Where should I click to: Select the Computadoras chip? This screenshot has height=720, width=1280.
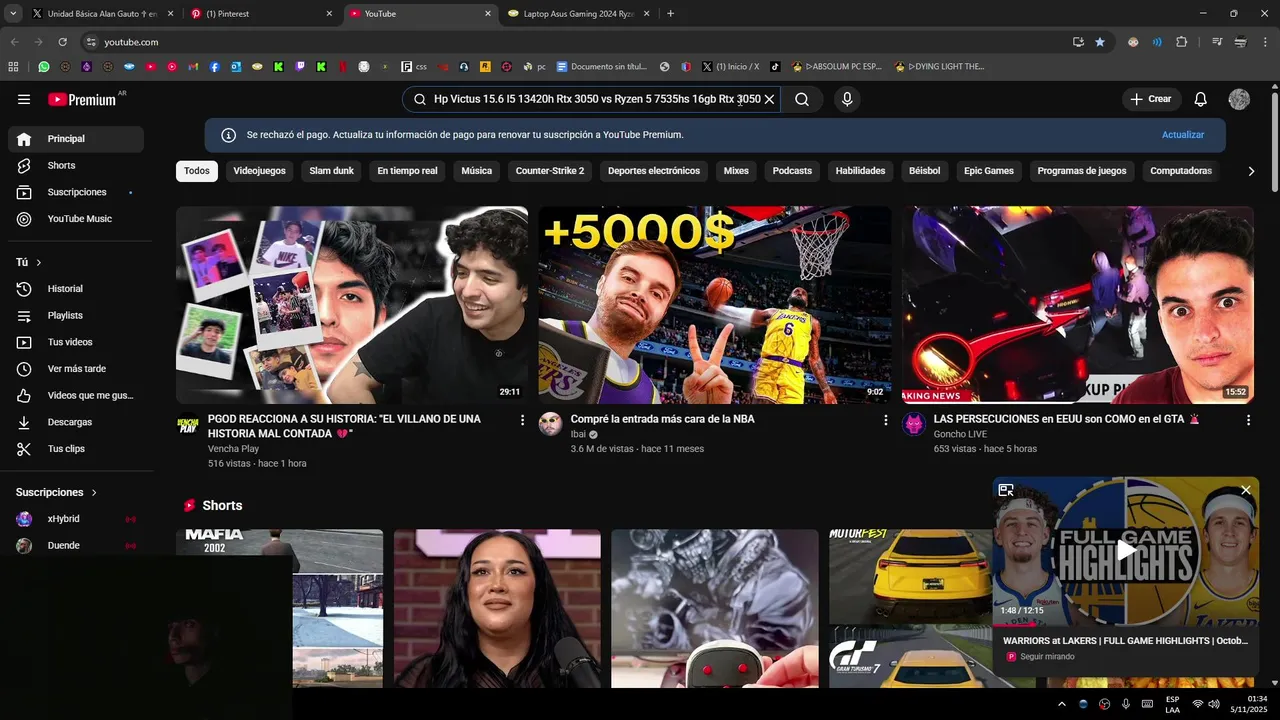click(x=1181, y=171)
